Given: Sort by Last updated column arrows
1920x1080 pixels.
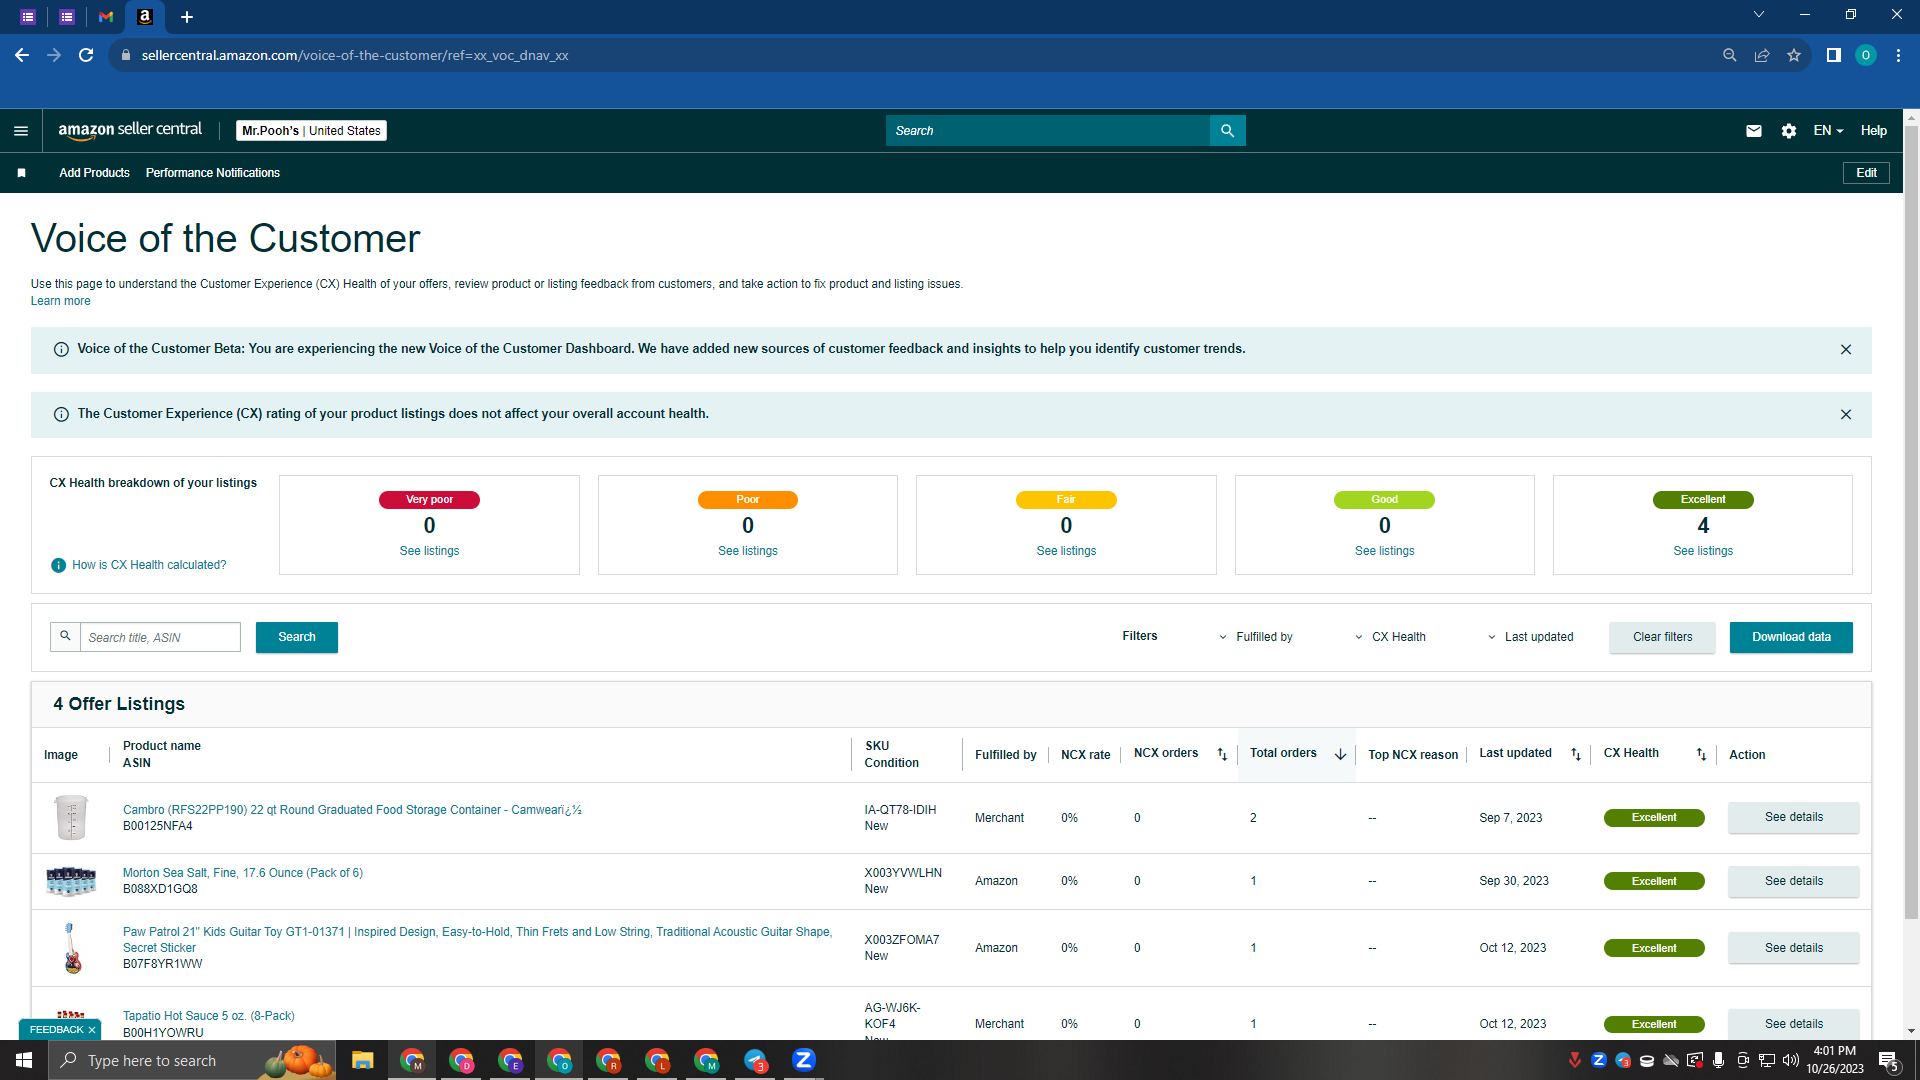Looking at the screenshot, I should point(1576,754).
